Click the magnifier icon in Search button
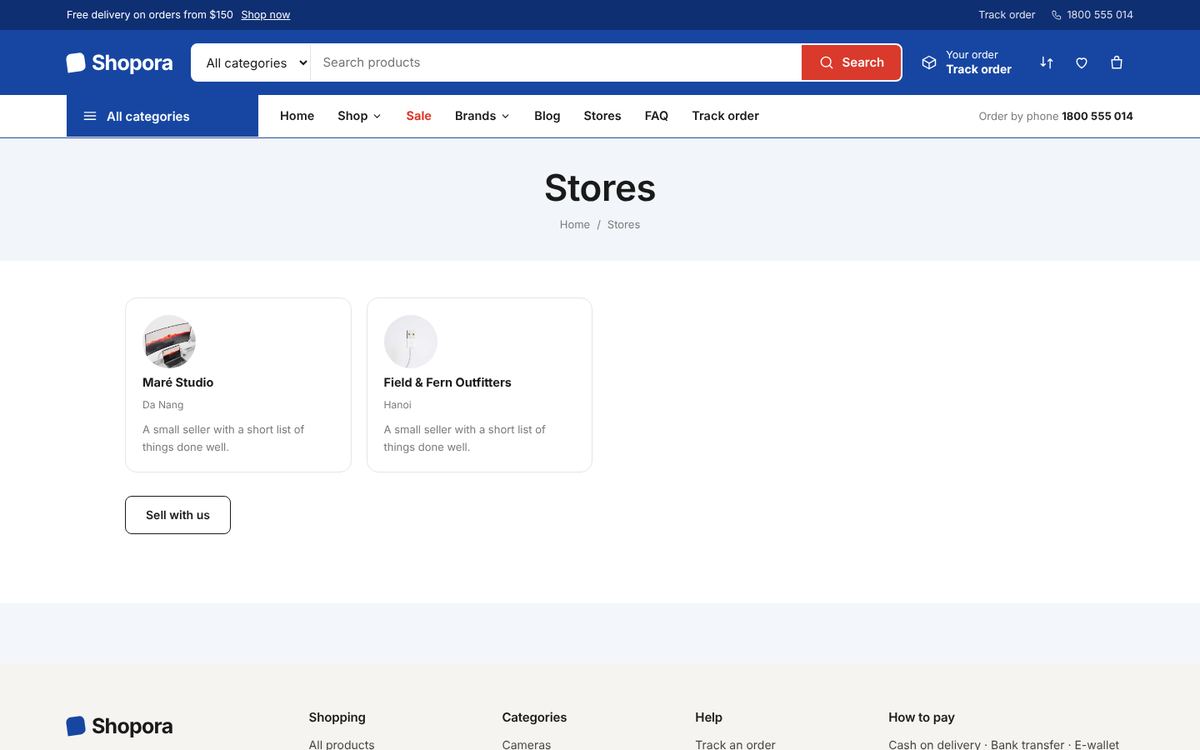 coord(826,62)
